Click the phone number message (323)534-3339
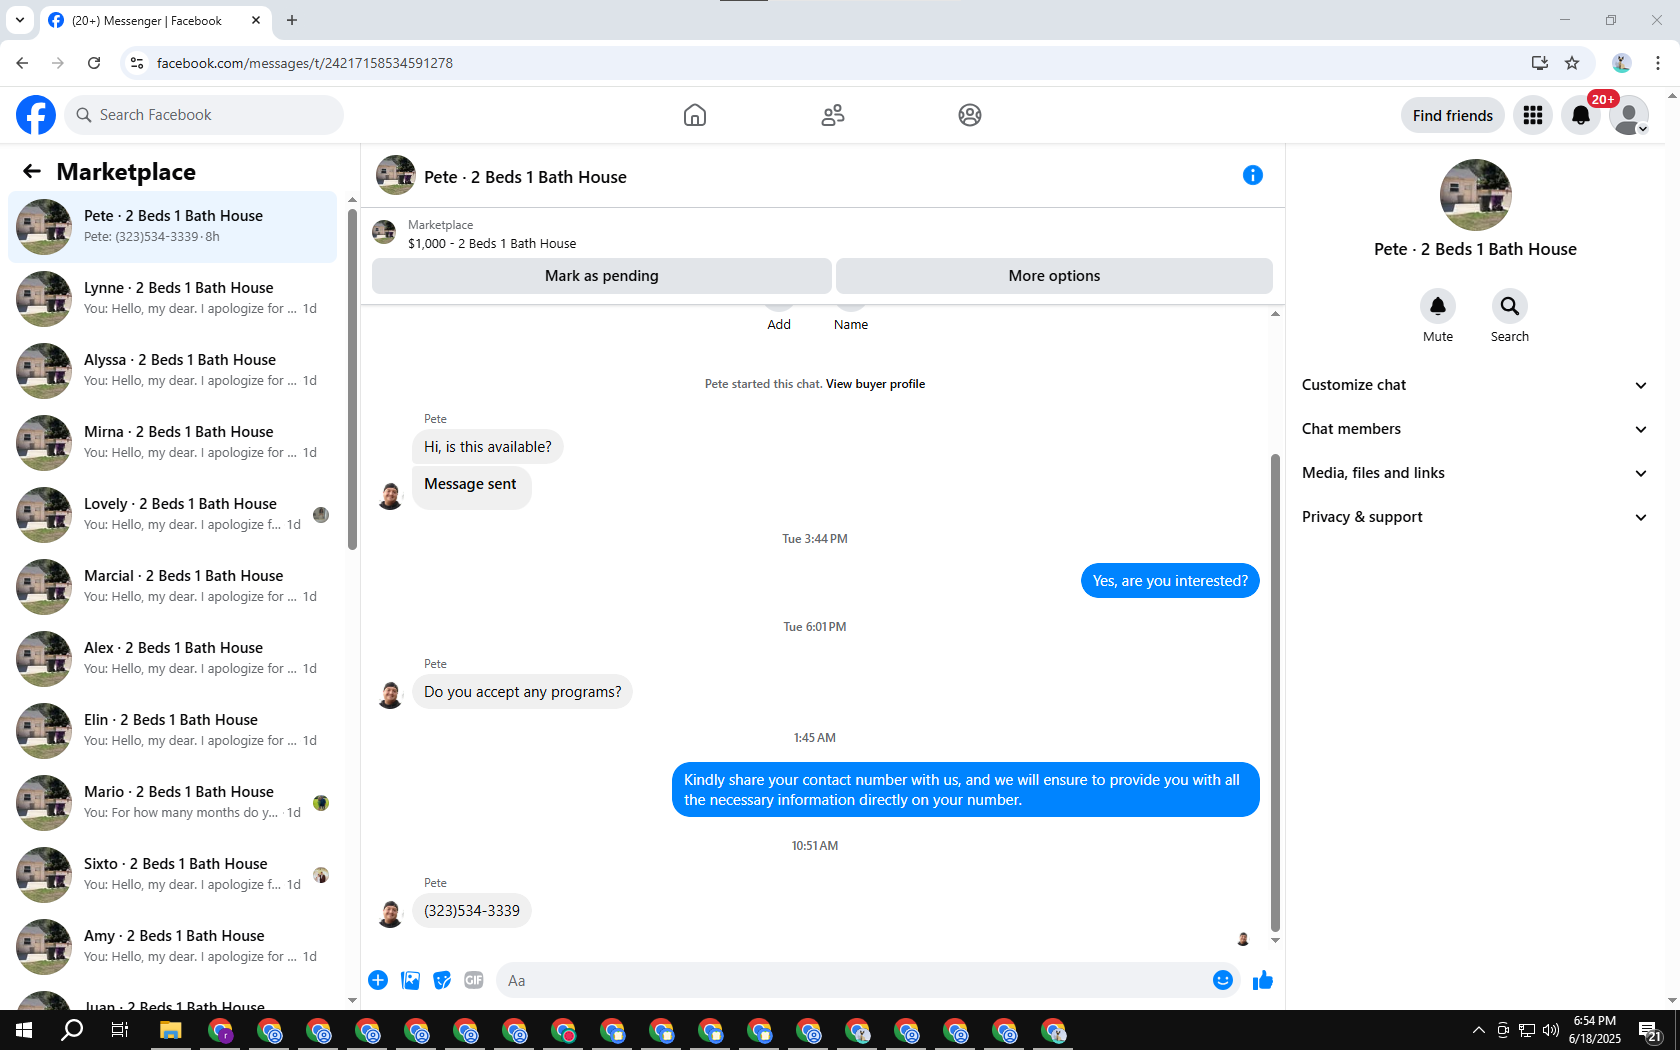Viewport: 1680px width, 1050px height. 472,911
